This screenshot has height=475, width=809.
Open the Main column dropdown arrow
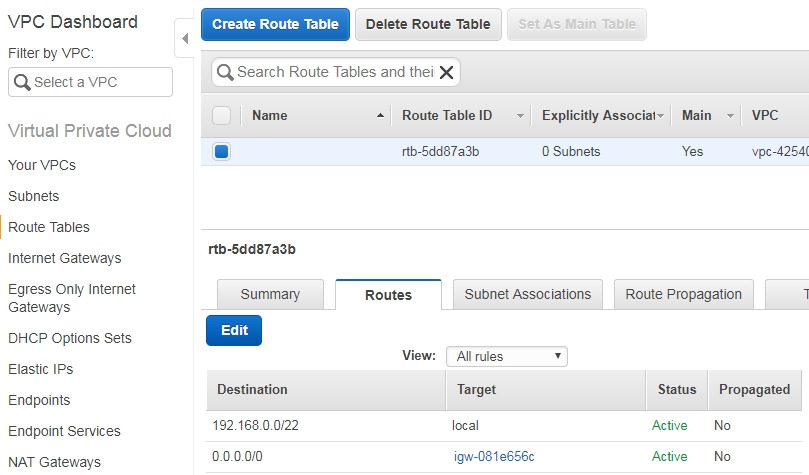[x=730, y=116]
